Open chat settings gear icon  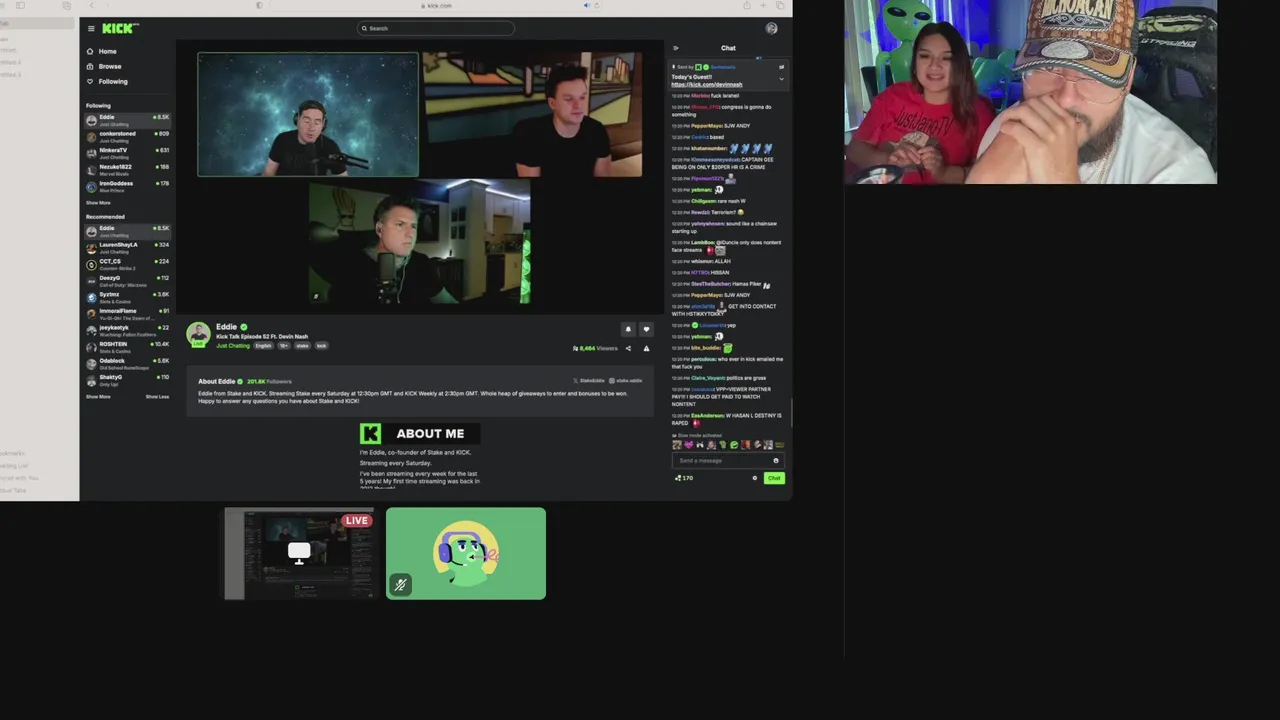755,478
